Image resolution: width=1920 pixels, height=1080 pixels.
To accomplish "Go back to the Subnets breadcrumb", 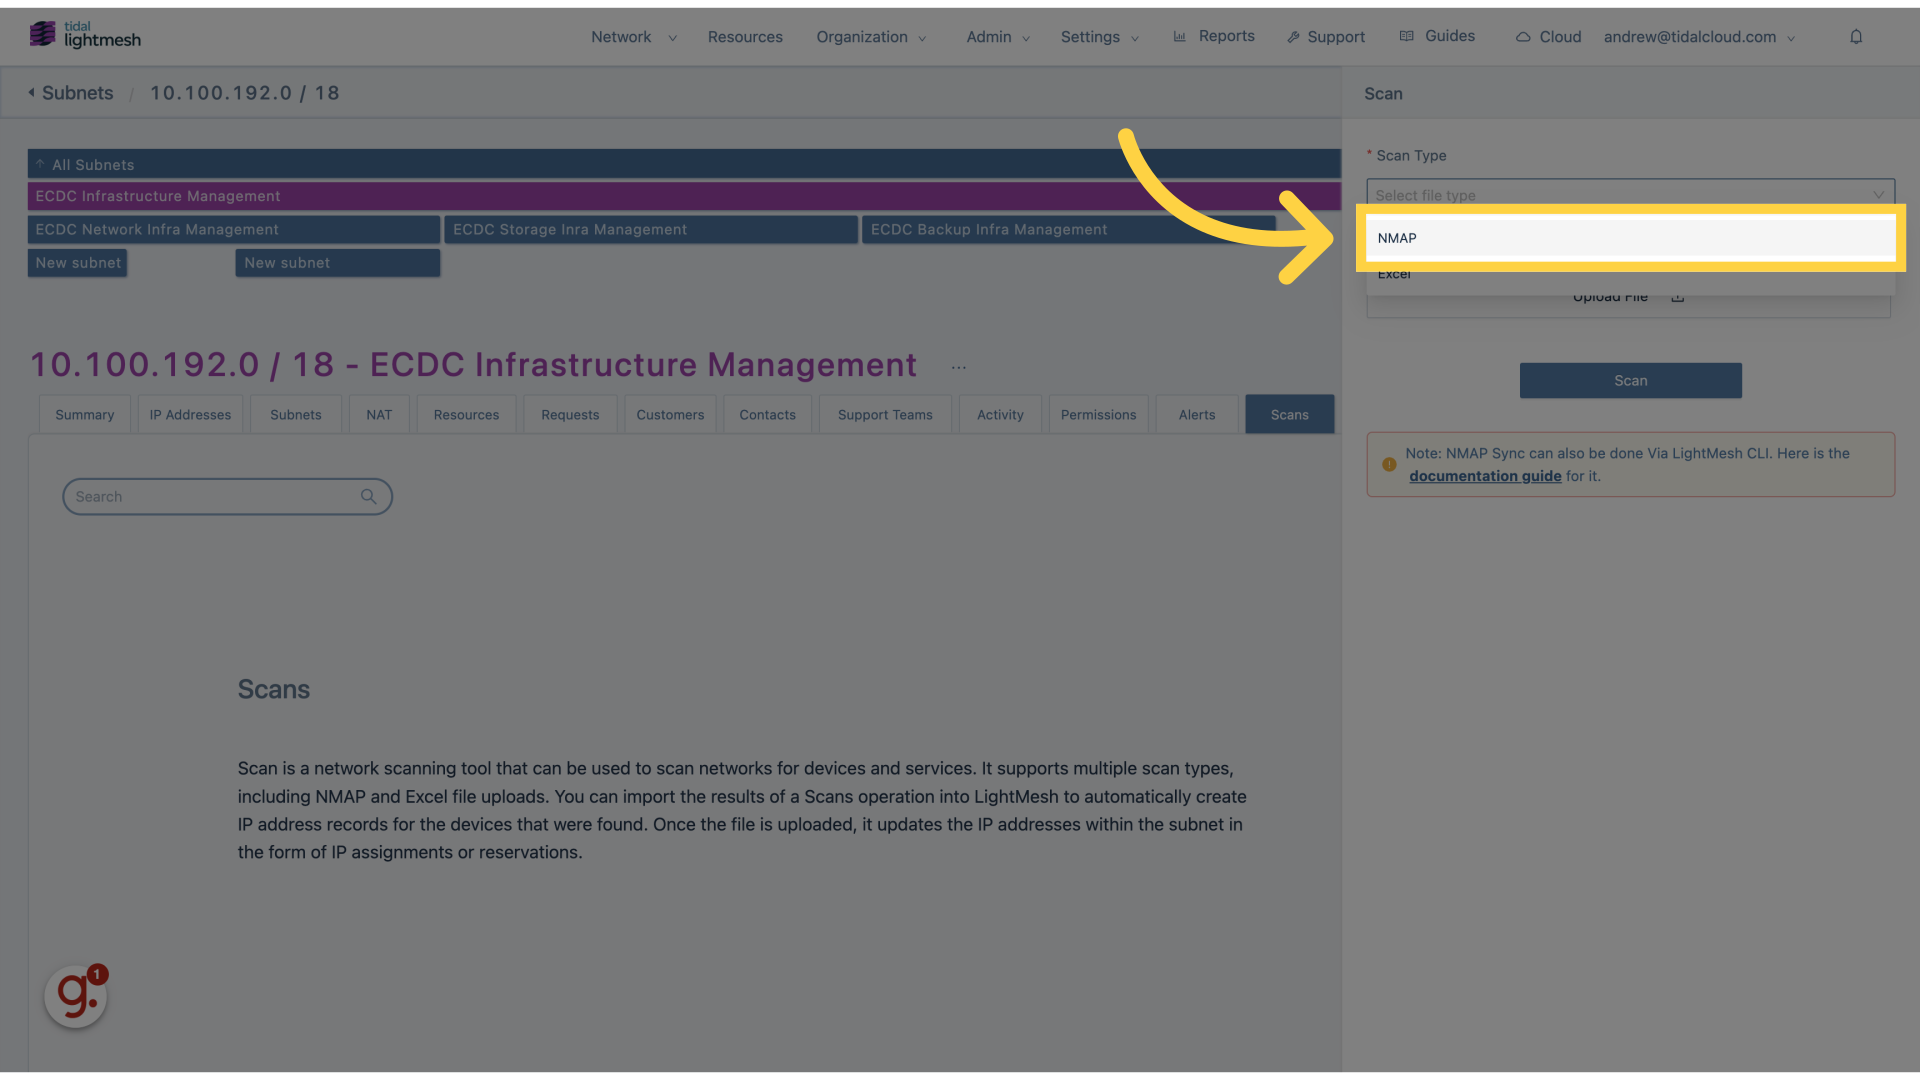I will click(x=78, y=93).
